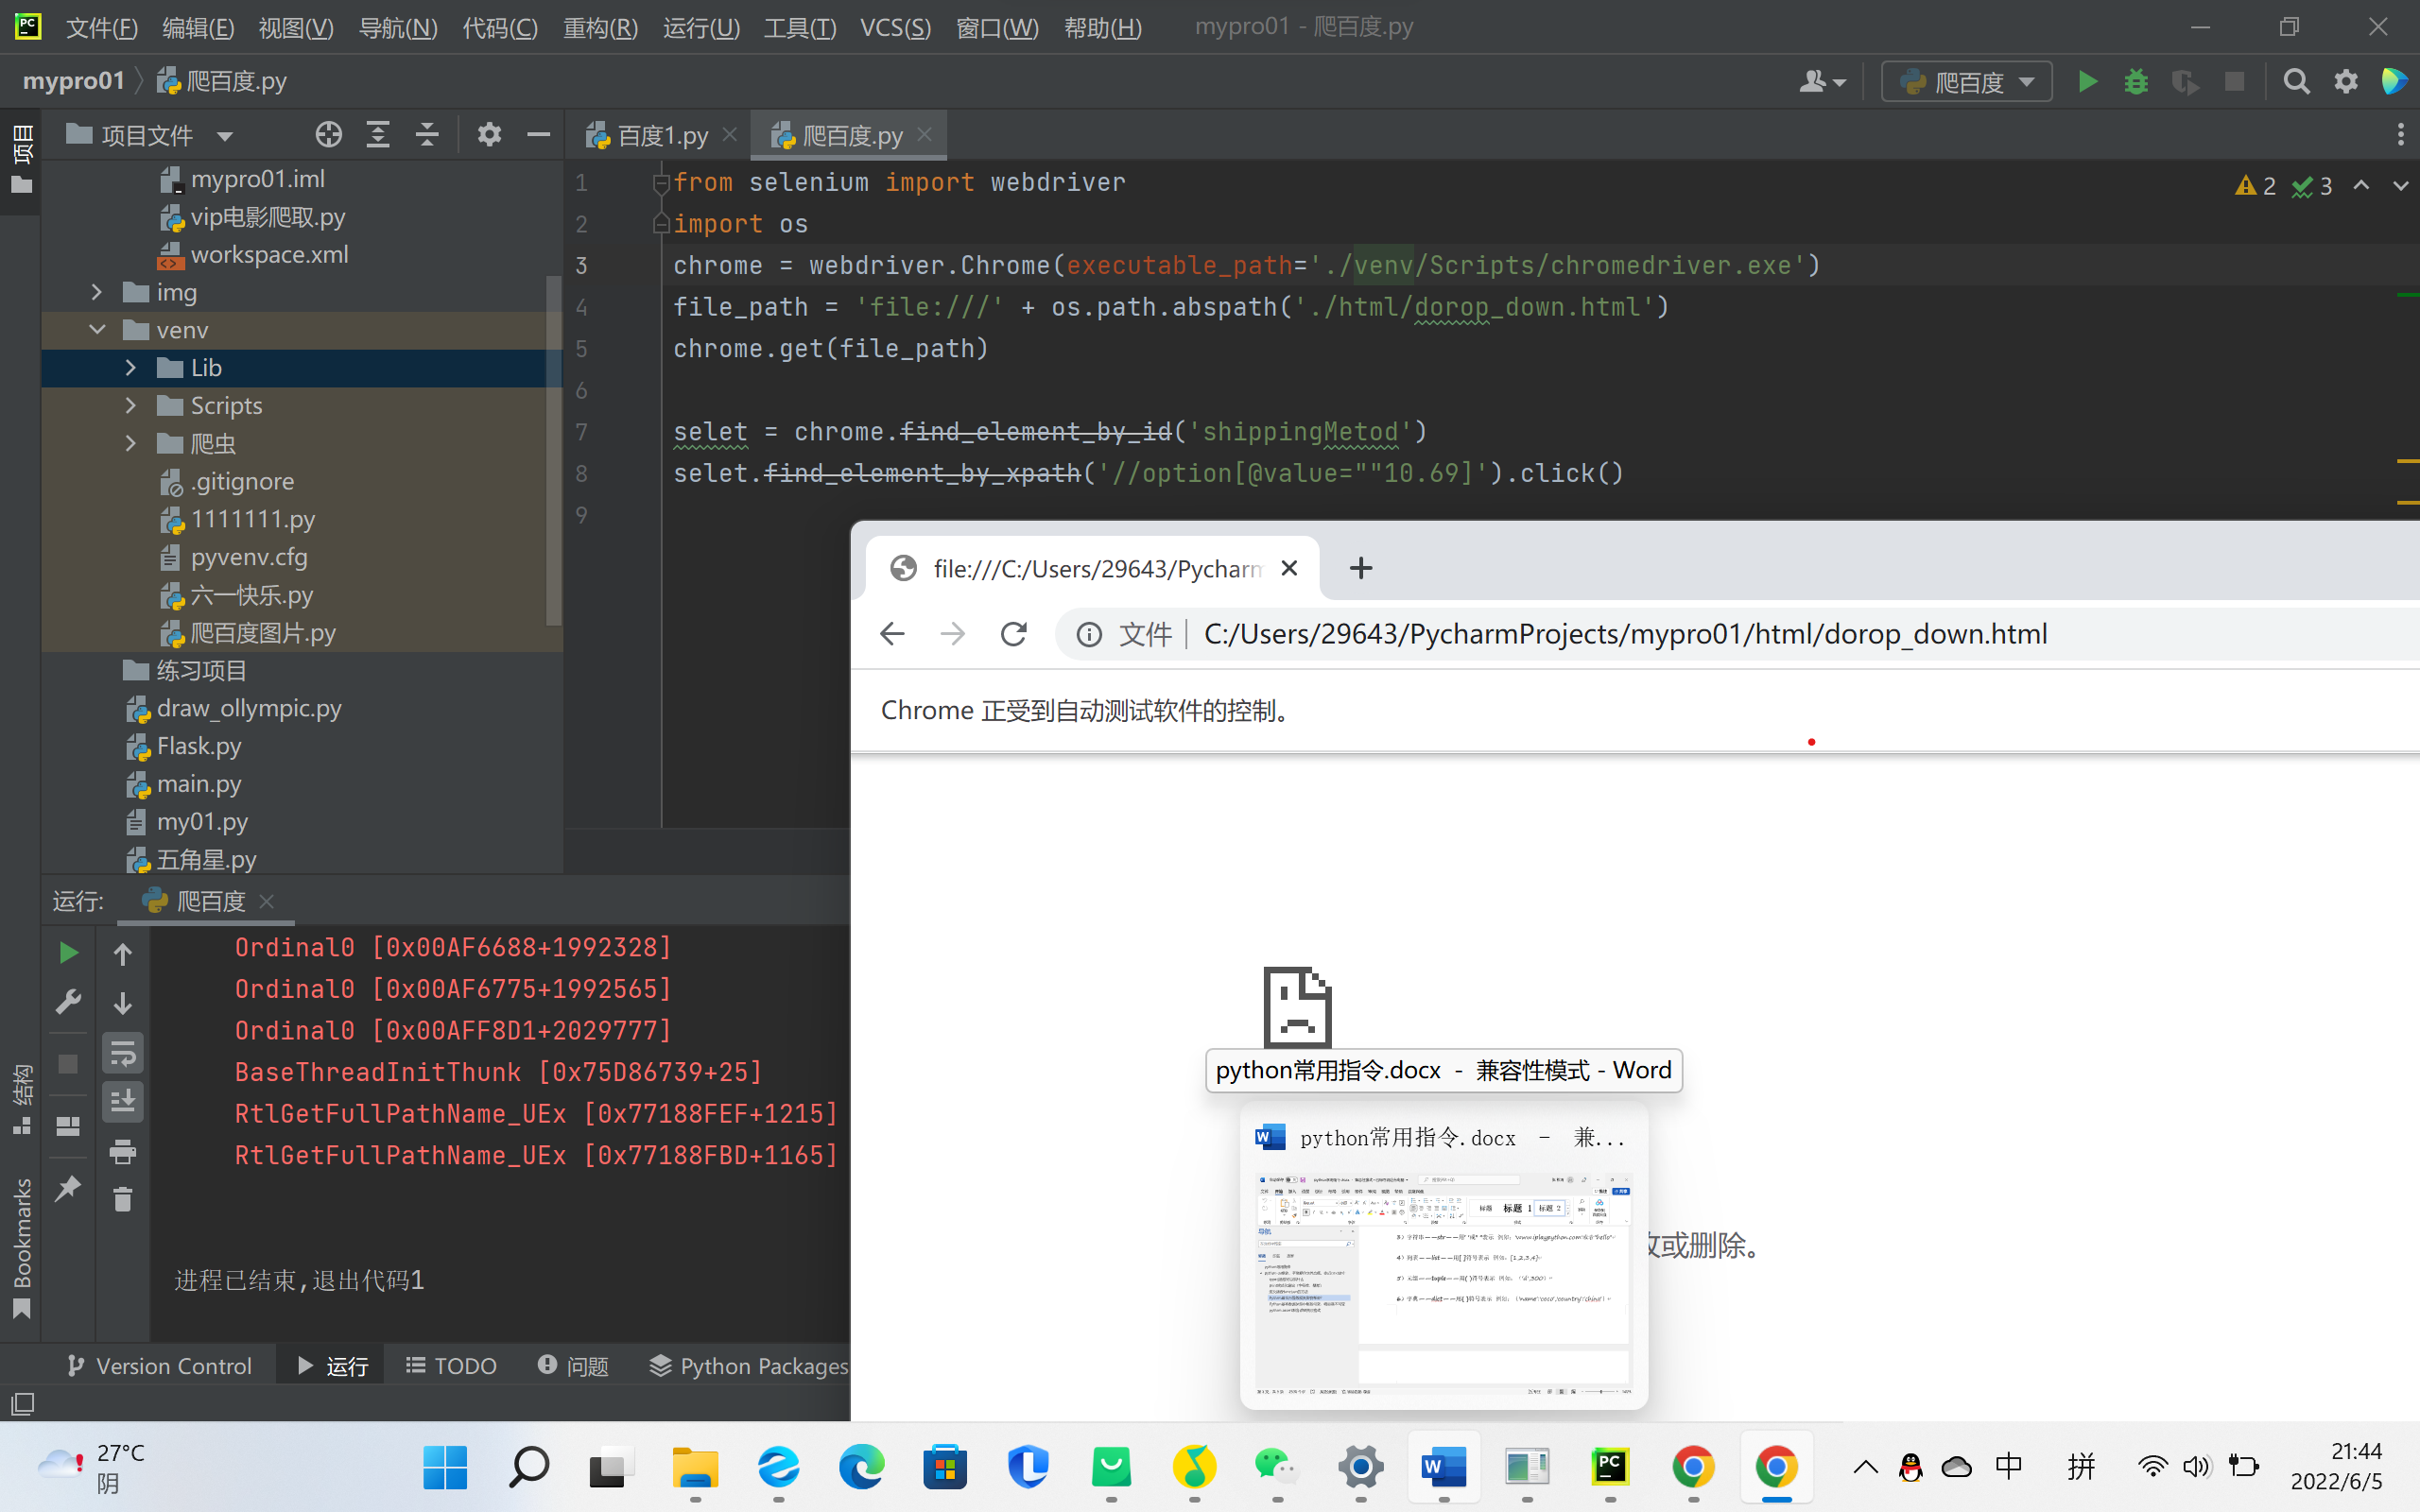The image size is (2420, 1512).
Task: Open new tab in Chrome window
Action: pyautogui.click(x=1360, y=568)
